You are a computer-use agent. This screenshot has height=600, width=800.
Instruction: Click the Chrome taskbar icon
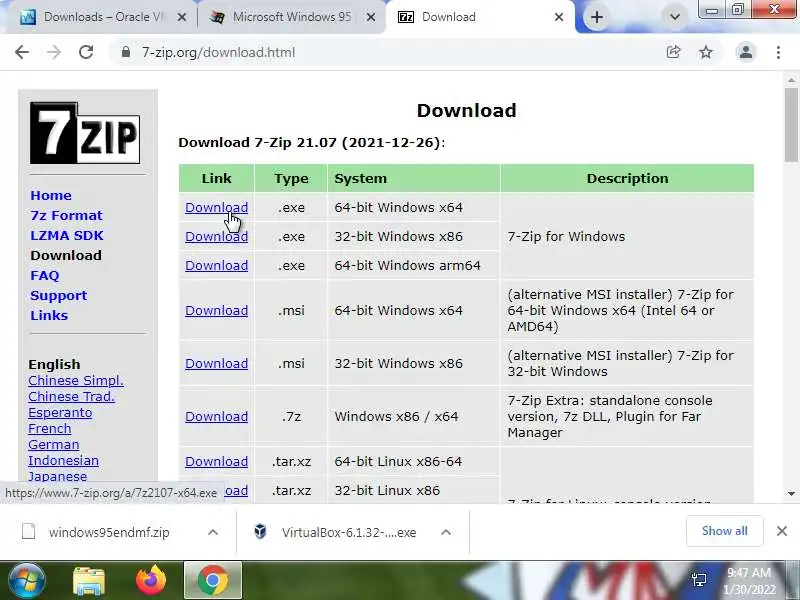click(x=213, y=581)
